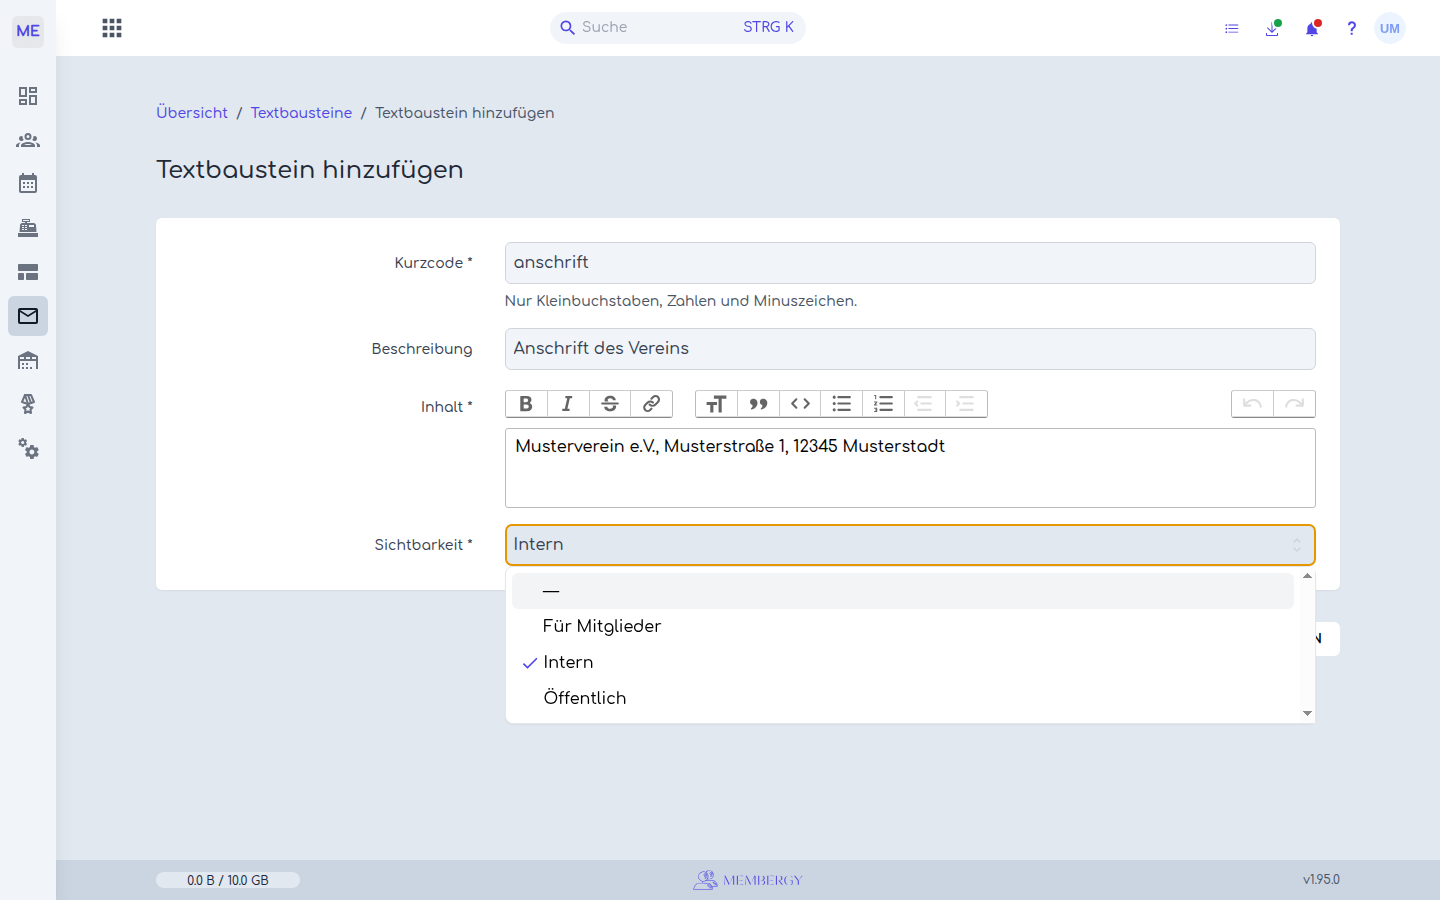
Task: Open the mail envelope sidebar icon
Action: (x=28, y=316)
